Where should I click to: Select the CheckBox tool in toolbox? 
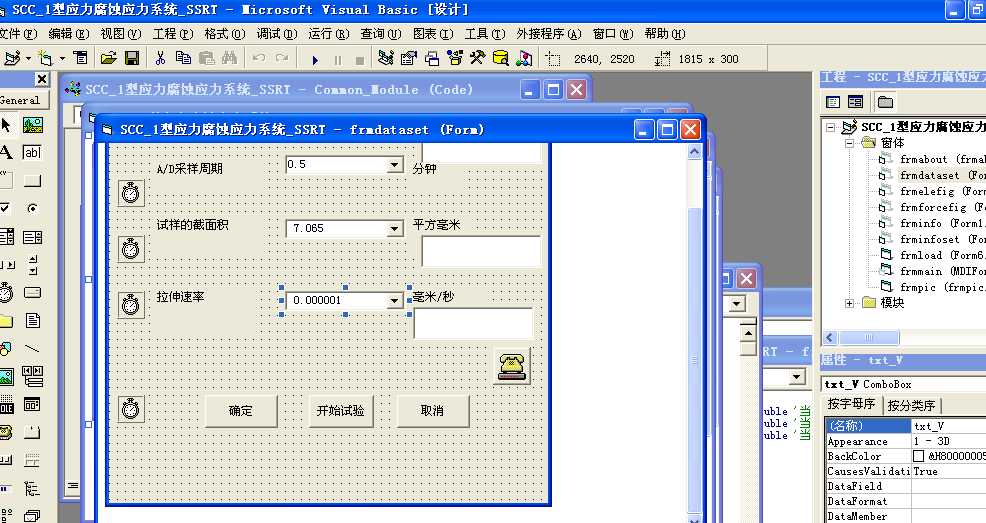(x=6, y=208)
